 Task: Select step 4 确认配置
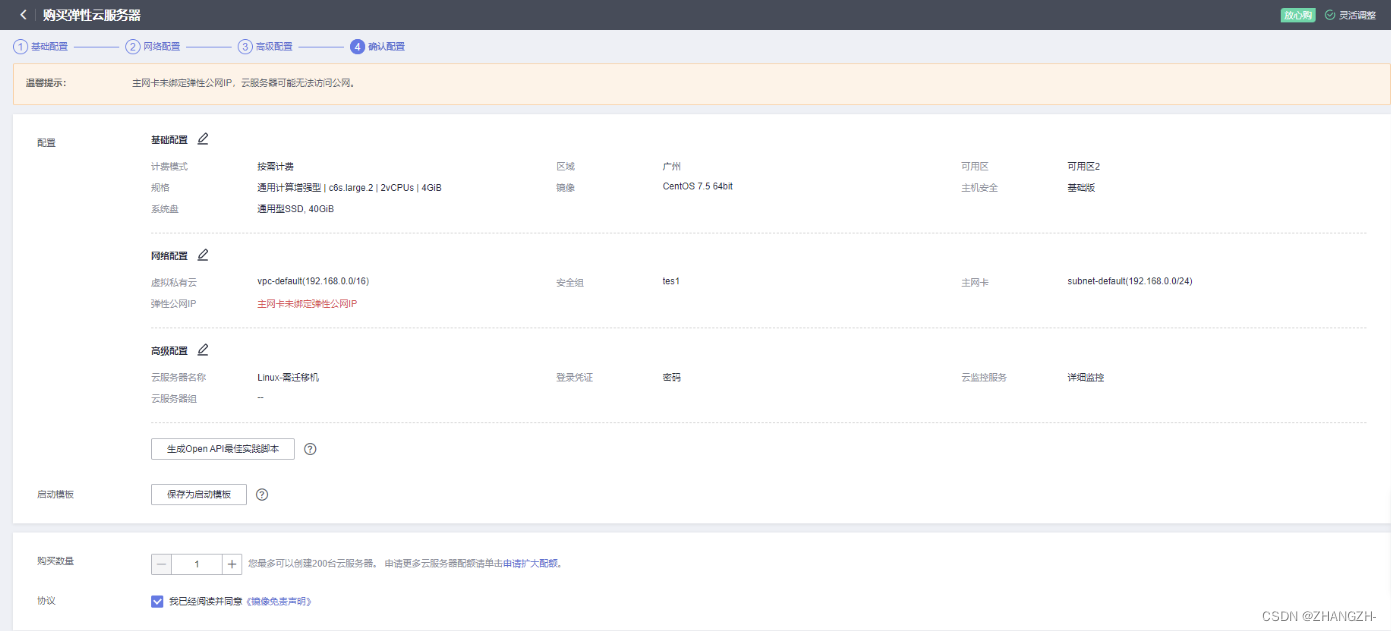378,46
